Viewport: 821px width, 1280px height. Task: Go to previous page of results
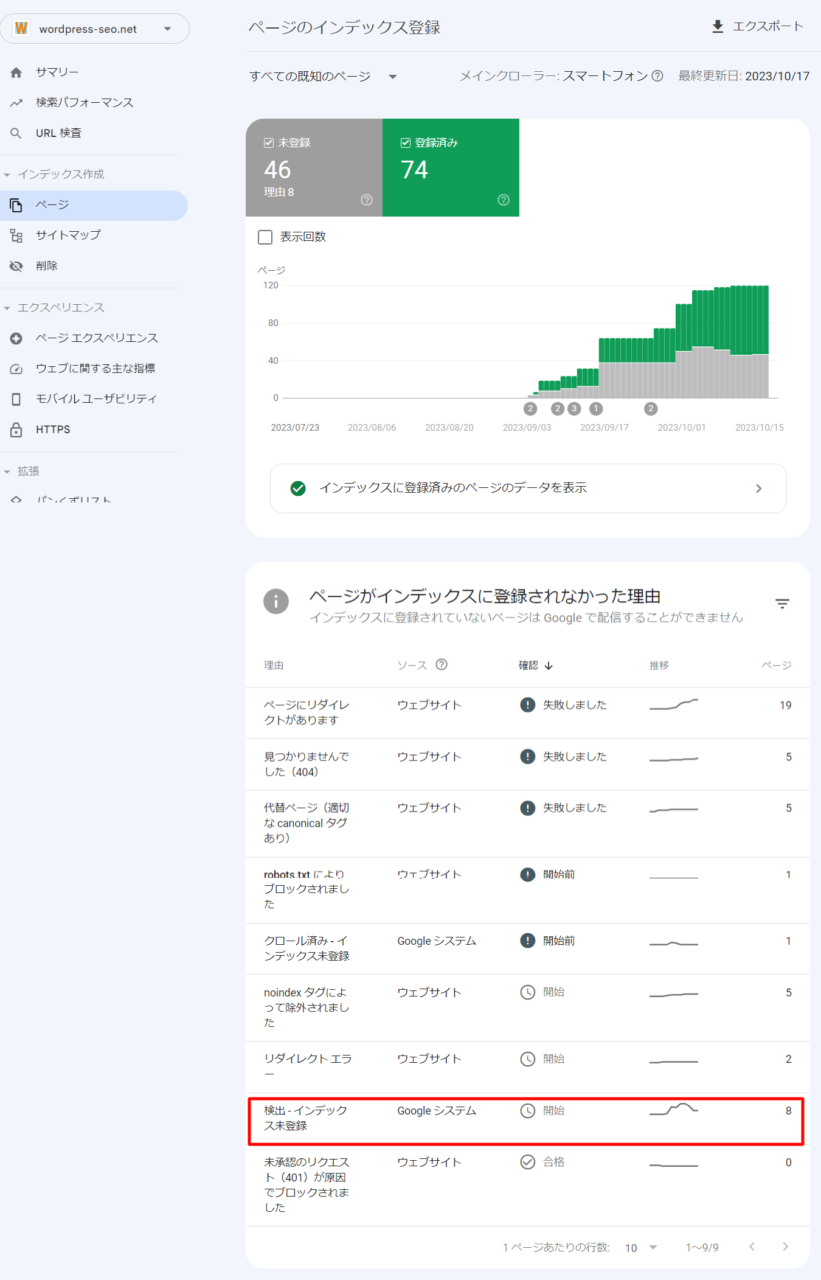click(x=752, y=1247)
